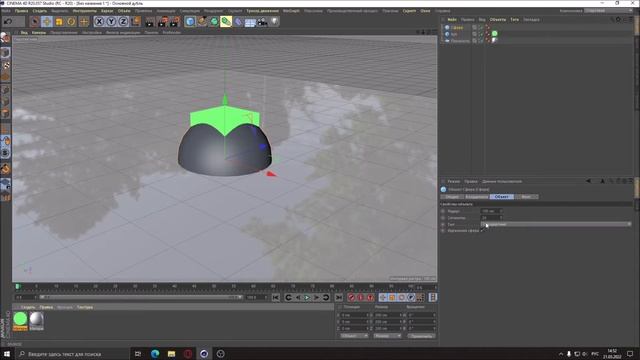This screenshot has width=640, height=360.
Task: Open the Теги menu in object manager
Action: coord(514,20)
